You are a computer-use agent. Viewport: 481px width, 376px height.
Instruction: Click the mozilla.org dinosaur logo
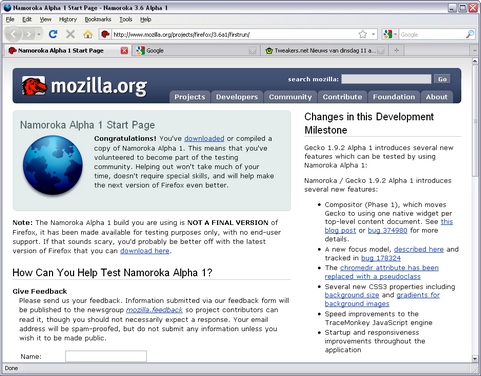pos(34,86)
